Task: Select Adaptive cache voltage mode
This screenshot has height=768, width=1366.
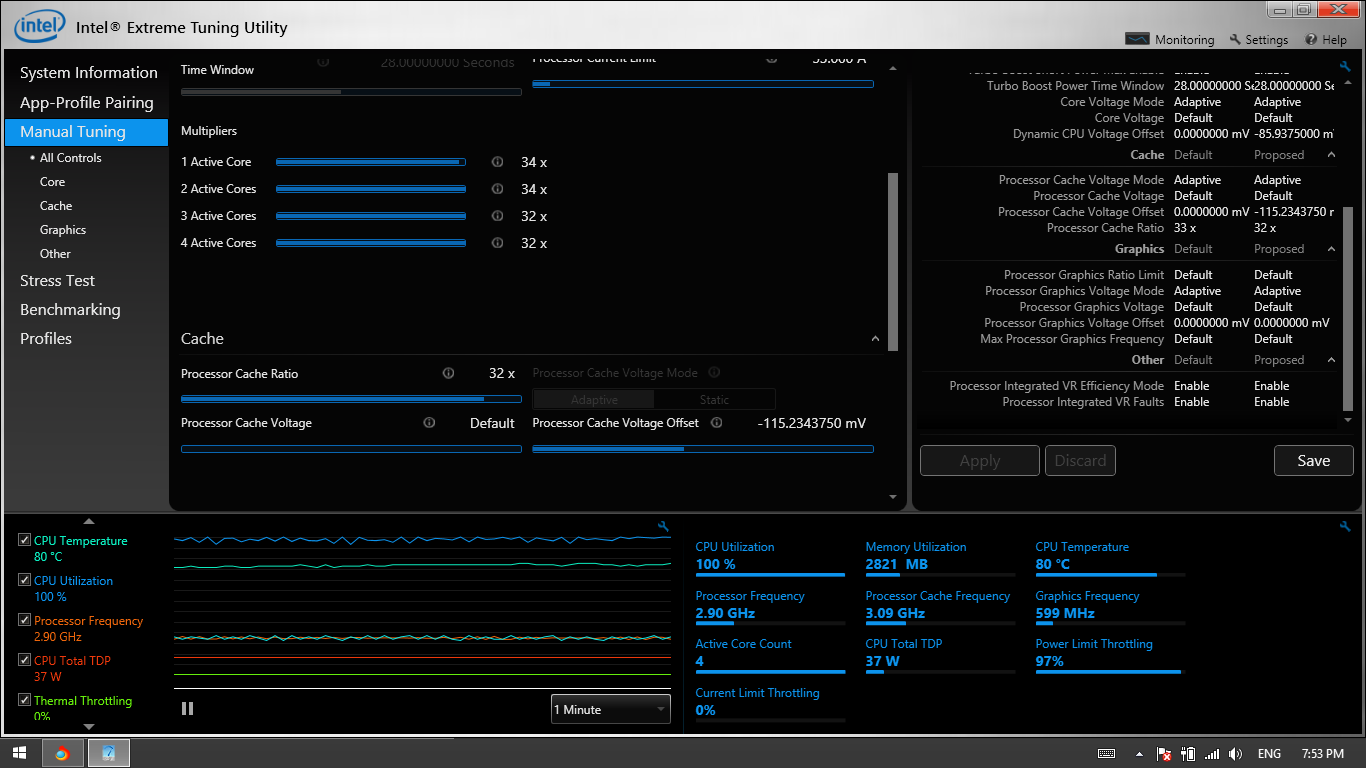Action: pos(594,399)
